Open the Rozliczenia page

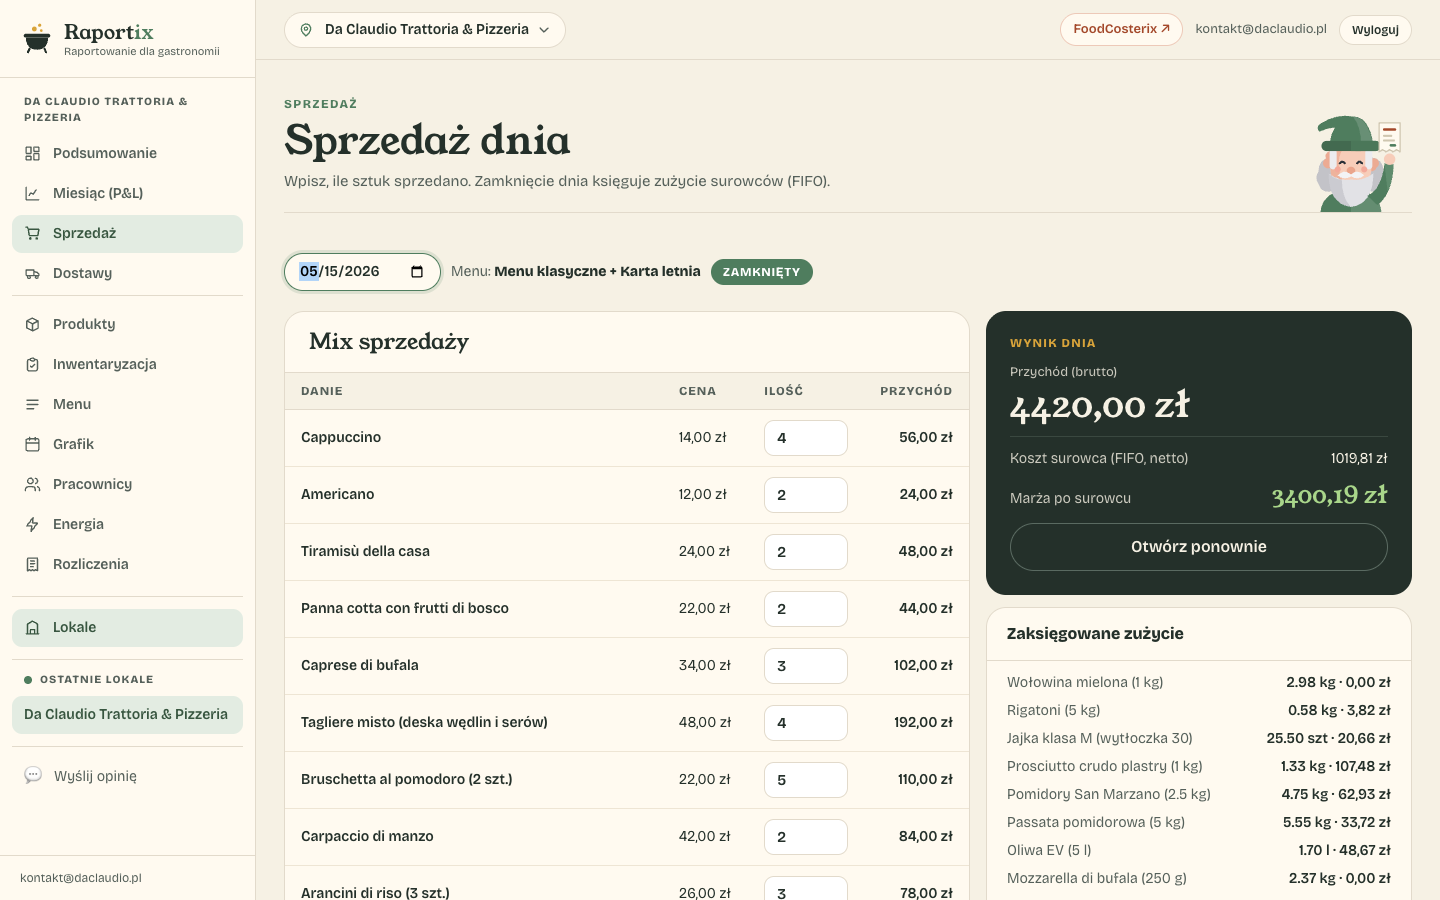click(127, 564)
